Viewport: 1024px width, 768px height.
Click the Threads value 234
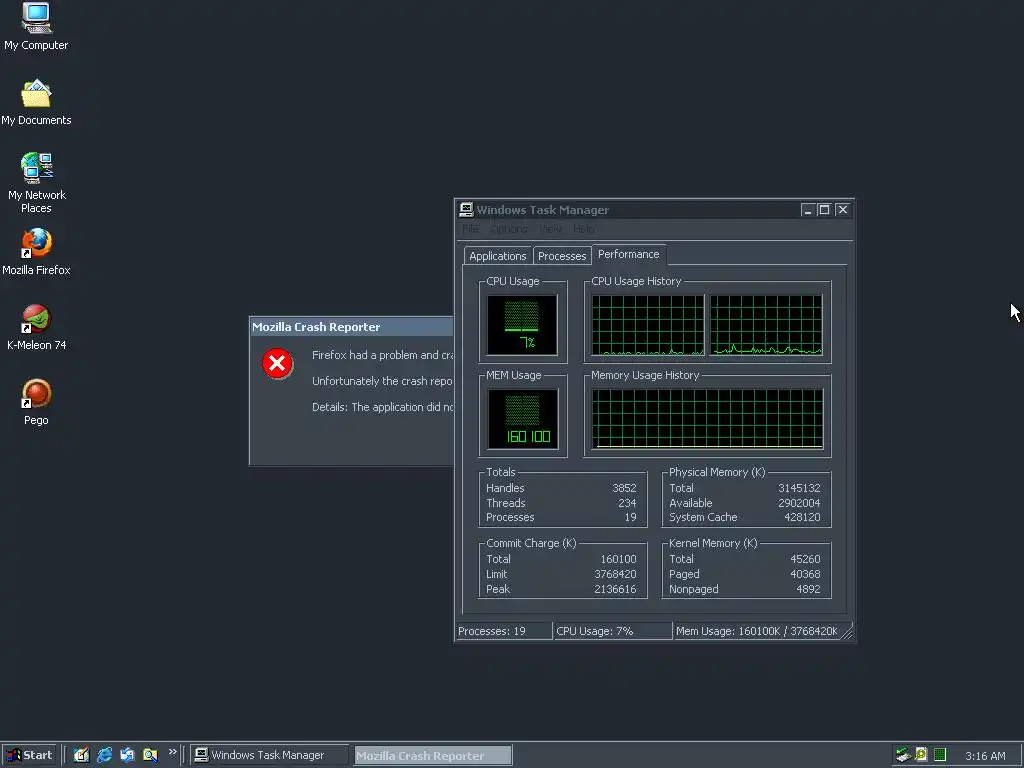(x=627, y=503)
